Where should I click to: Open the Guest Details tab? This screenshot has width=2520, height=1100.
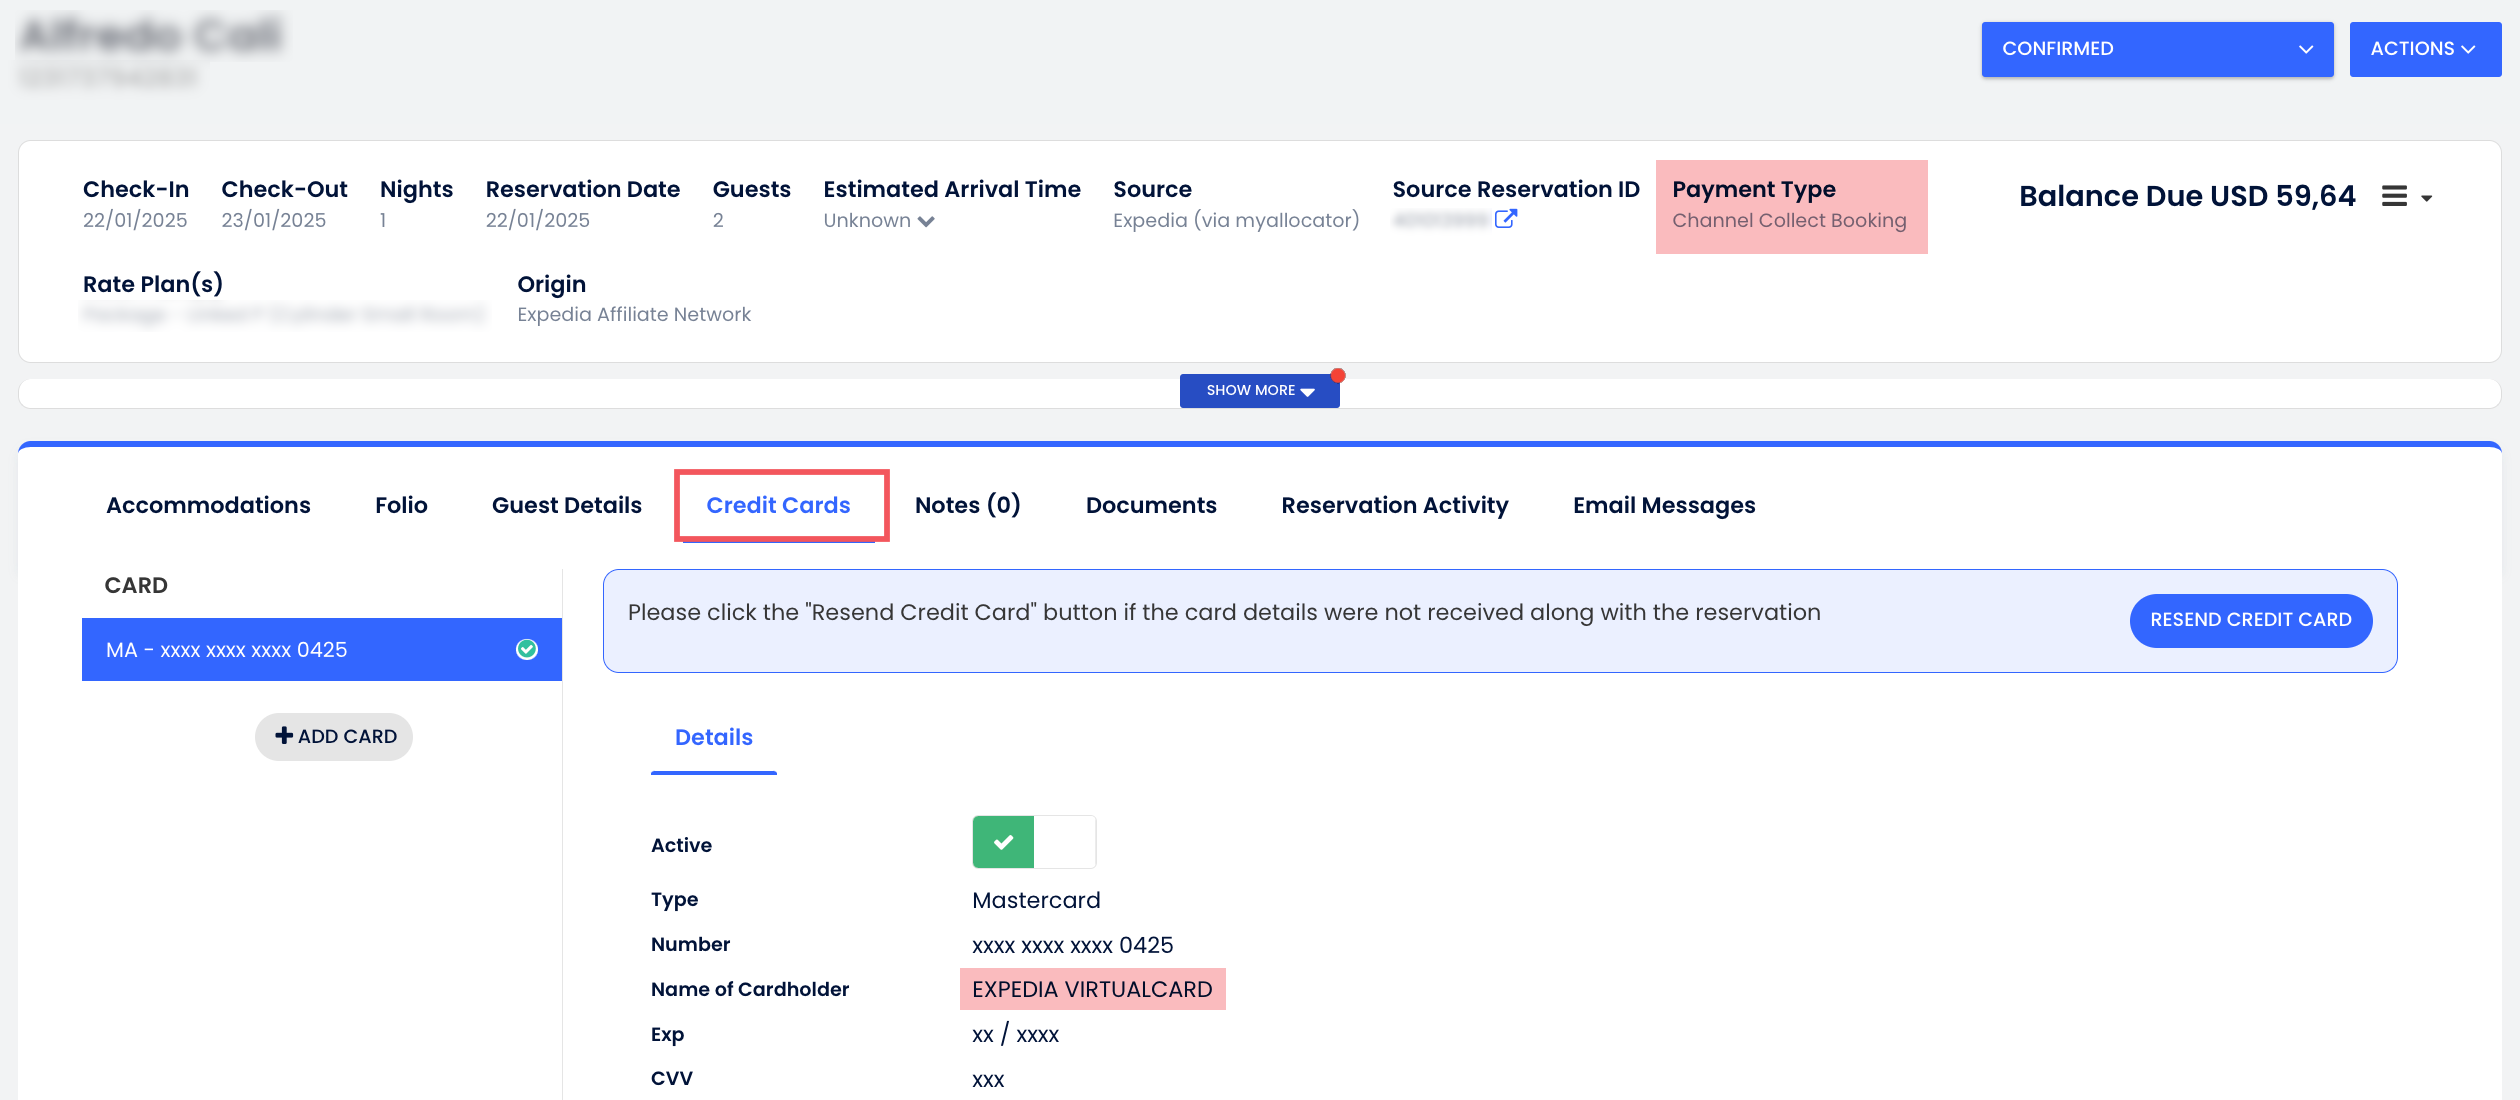pos(566,506)
